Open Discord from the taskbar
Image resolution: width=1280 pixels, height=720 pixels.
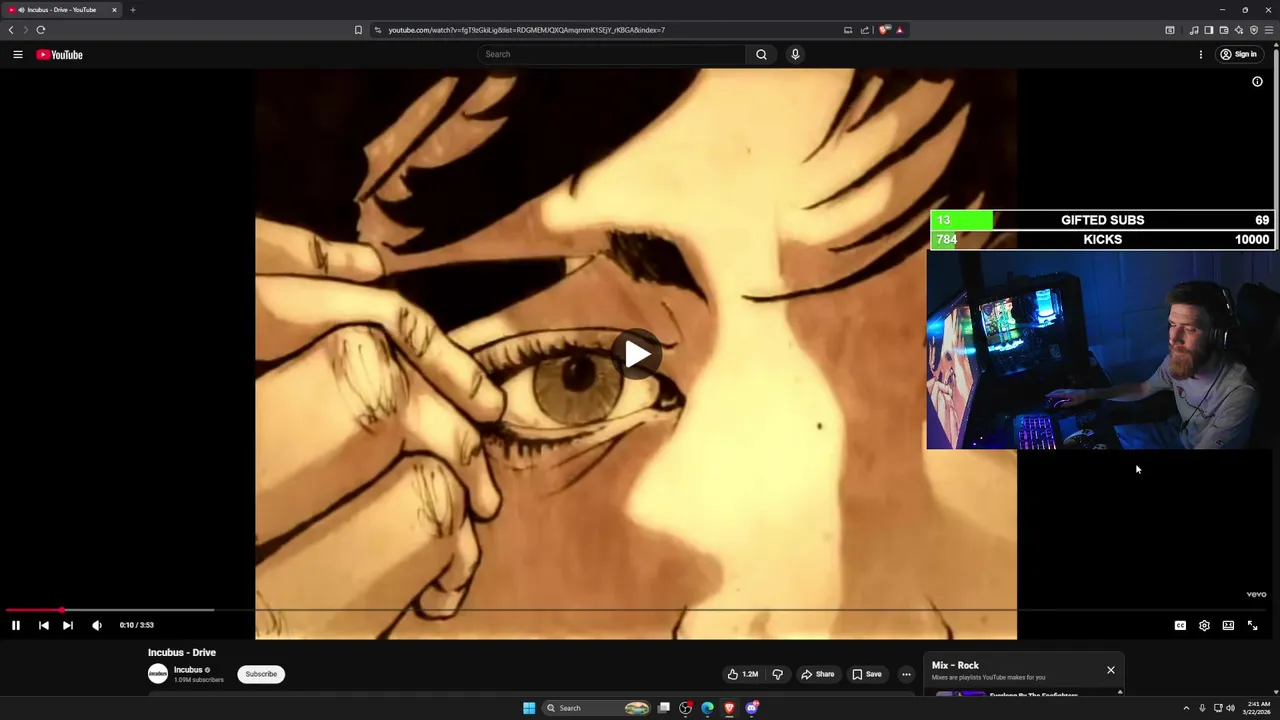coord(751,708)
